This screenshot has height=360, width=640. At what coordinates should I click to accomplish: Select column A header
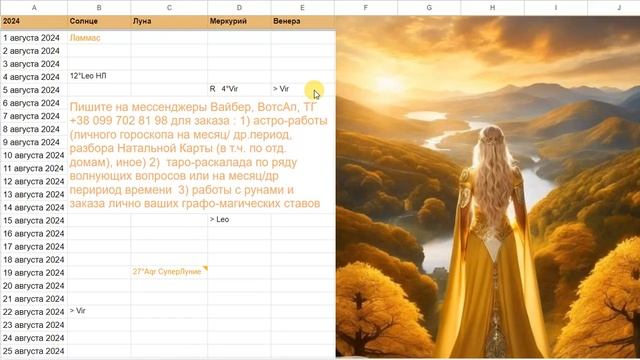pyautogui.click(x=34, y=7)
